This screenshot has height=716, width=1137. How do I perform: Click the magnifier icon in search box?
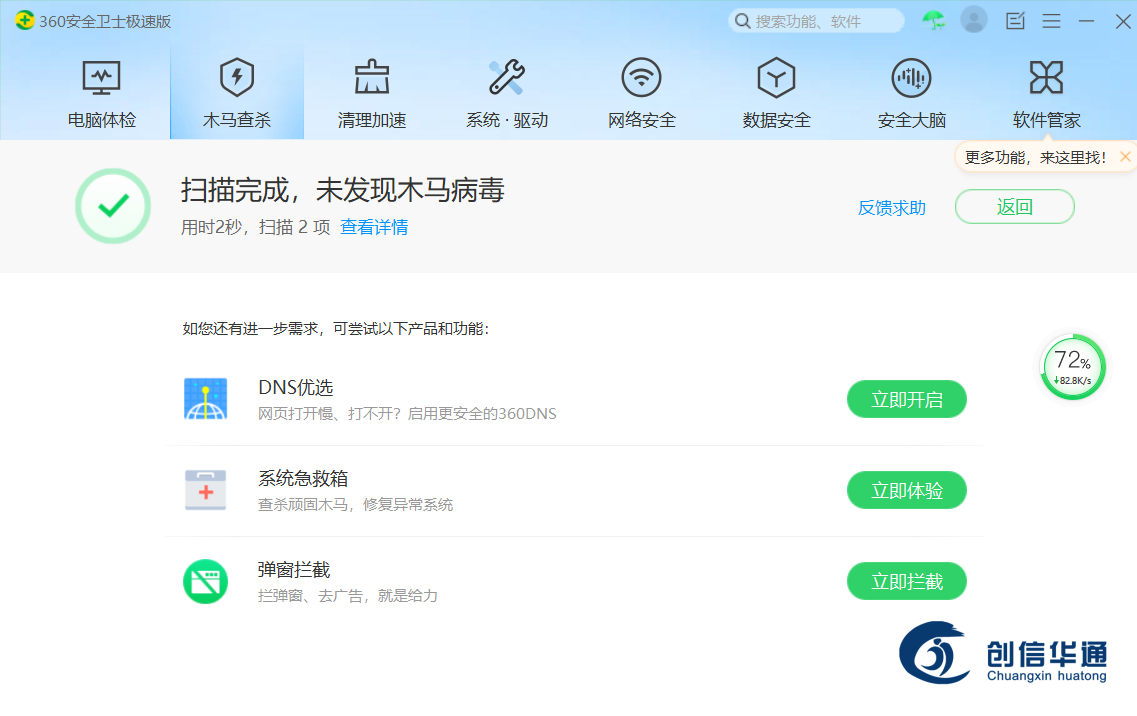click(x=742, y=21)
